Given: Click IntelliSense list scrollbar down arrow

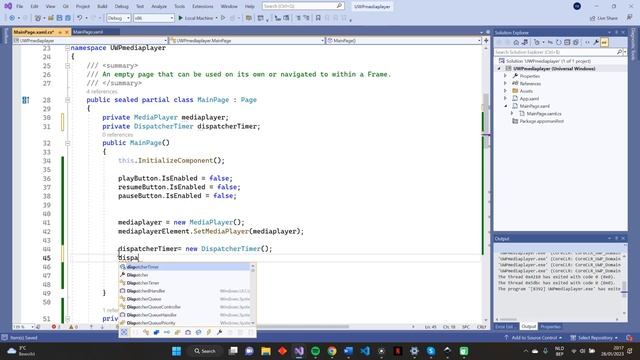Looking at the screenshot, I should pyautogui.click(x=253, y=323).
